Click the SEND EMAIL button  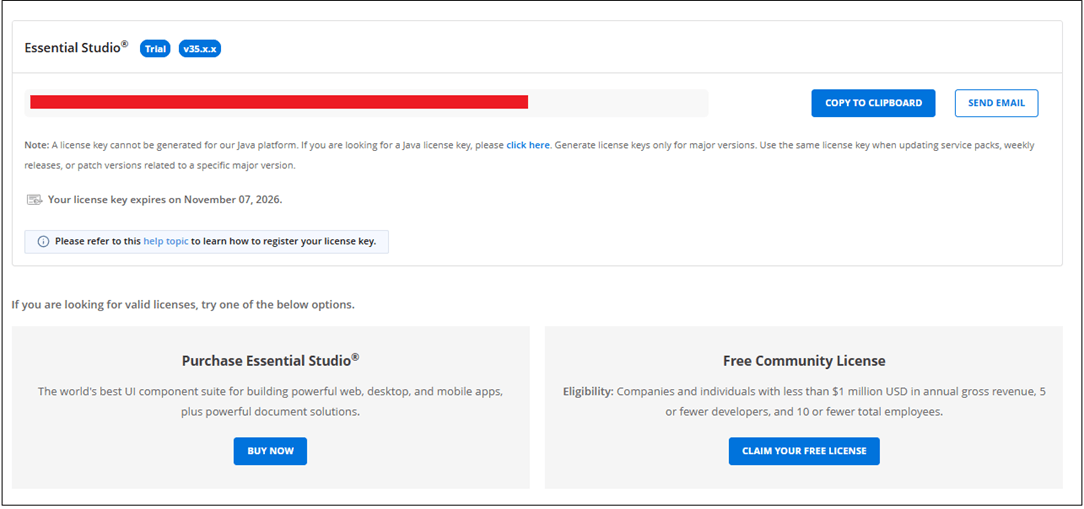[x=996, y=103]
